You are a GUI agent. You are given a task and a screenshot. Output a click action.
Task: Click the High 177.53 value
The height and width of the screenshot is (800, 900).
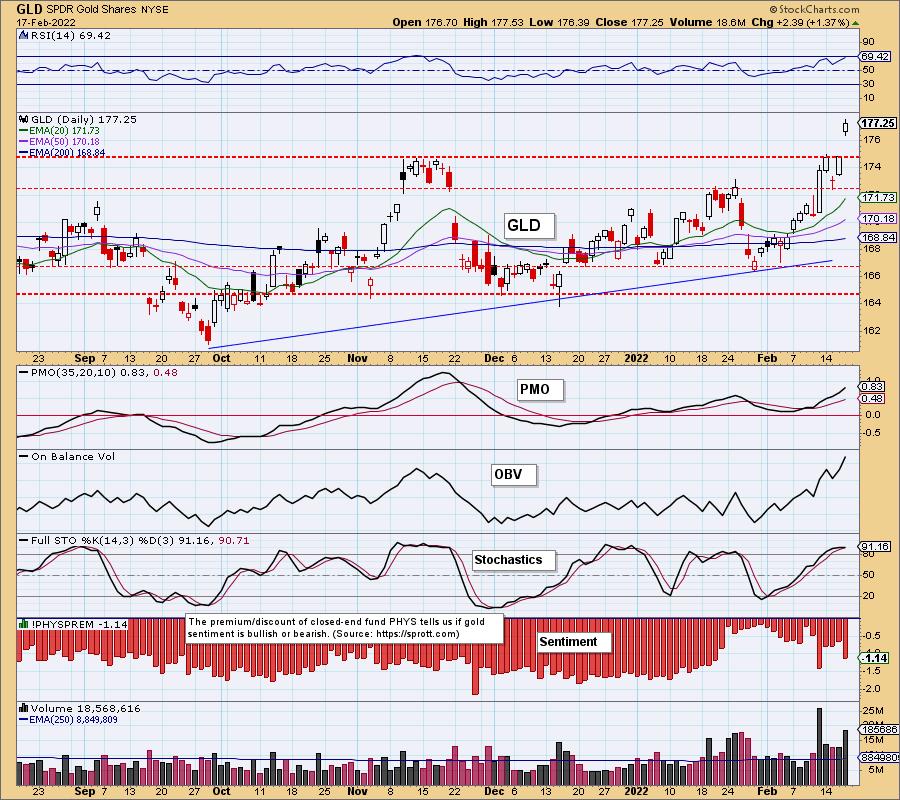pyautogui.click(x=493, y=22)
